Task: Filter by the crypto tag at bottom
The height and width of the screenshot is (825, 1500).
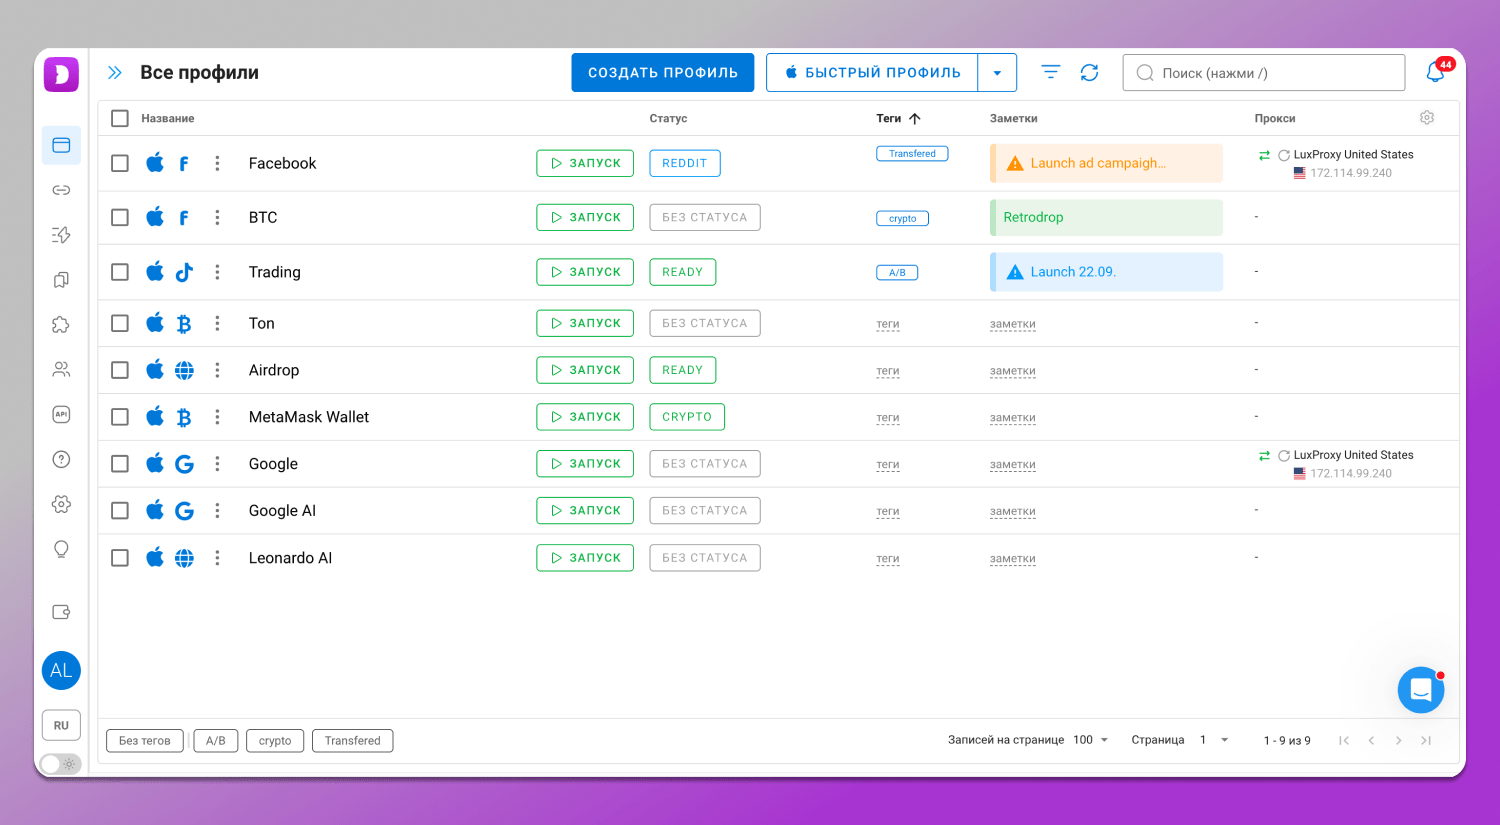Action: coord(275,741)
